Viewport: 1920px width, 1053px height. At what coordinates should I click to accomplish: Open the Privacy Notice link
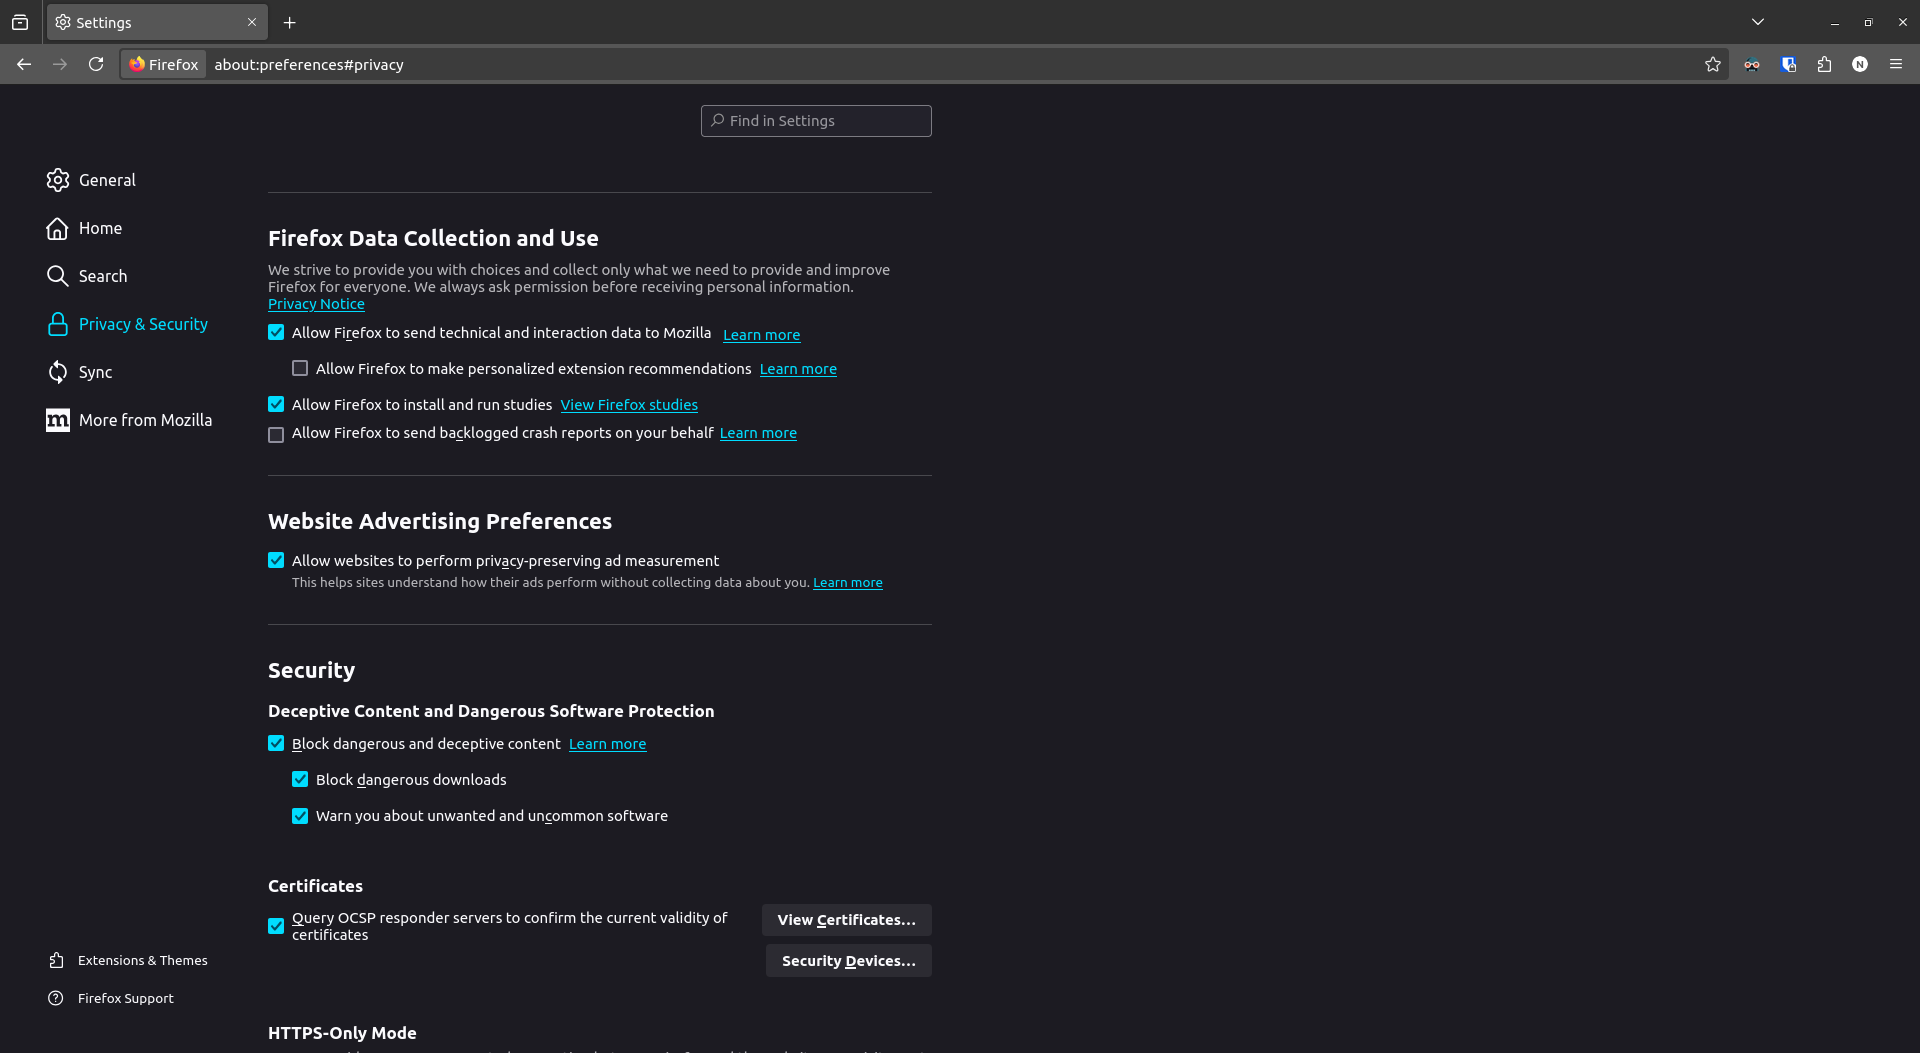(316, 303)
